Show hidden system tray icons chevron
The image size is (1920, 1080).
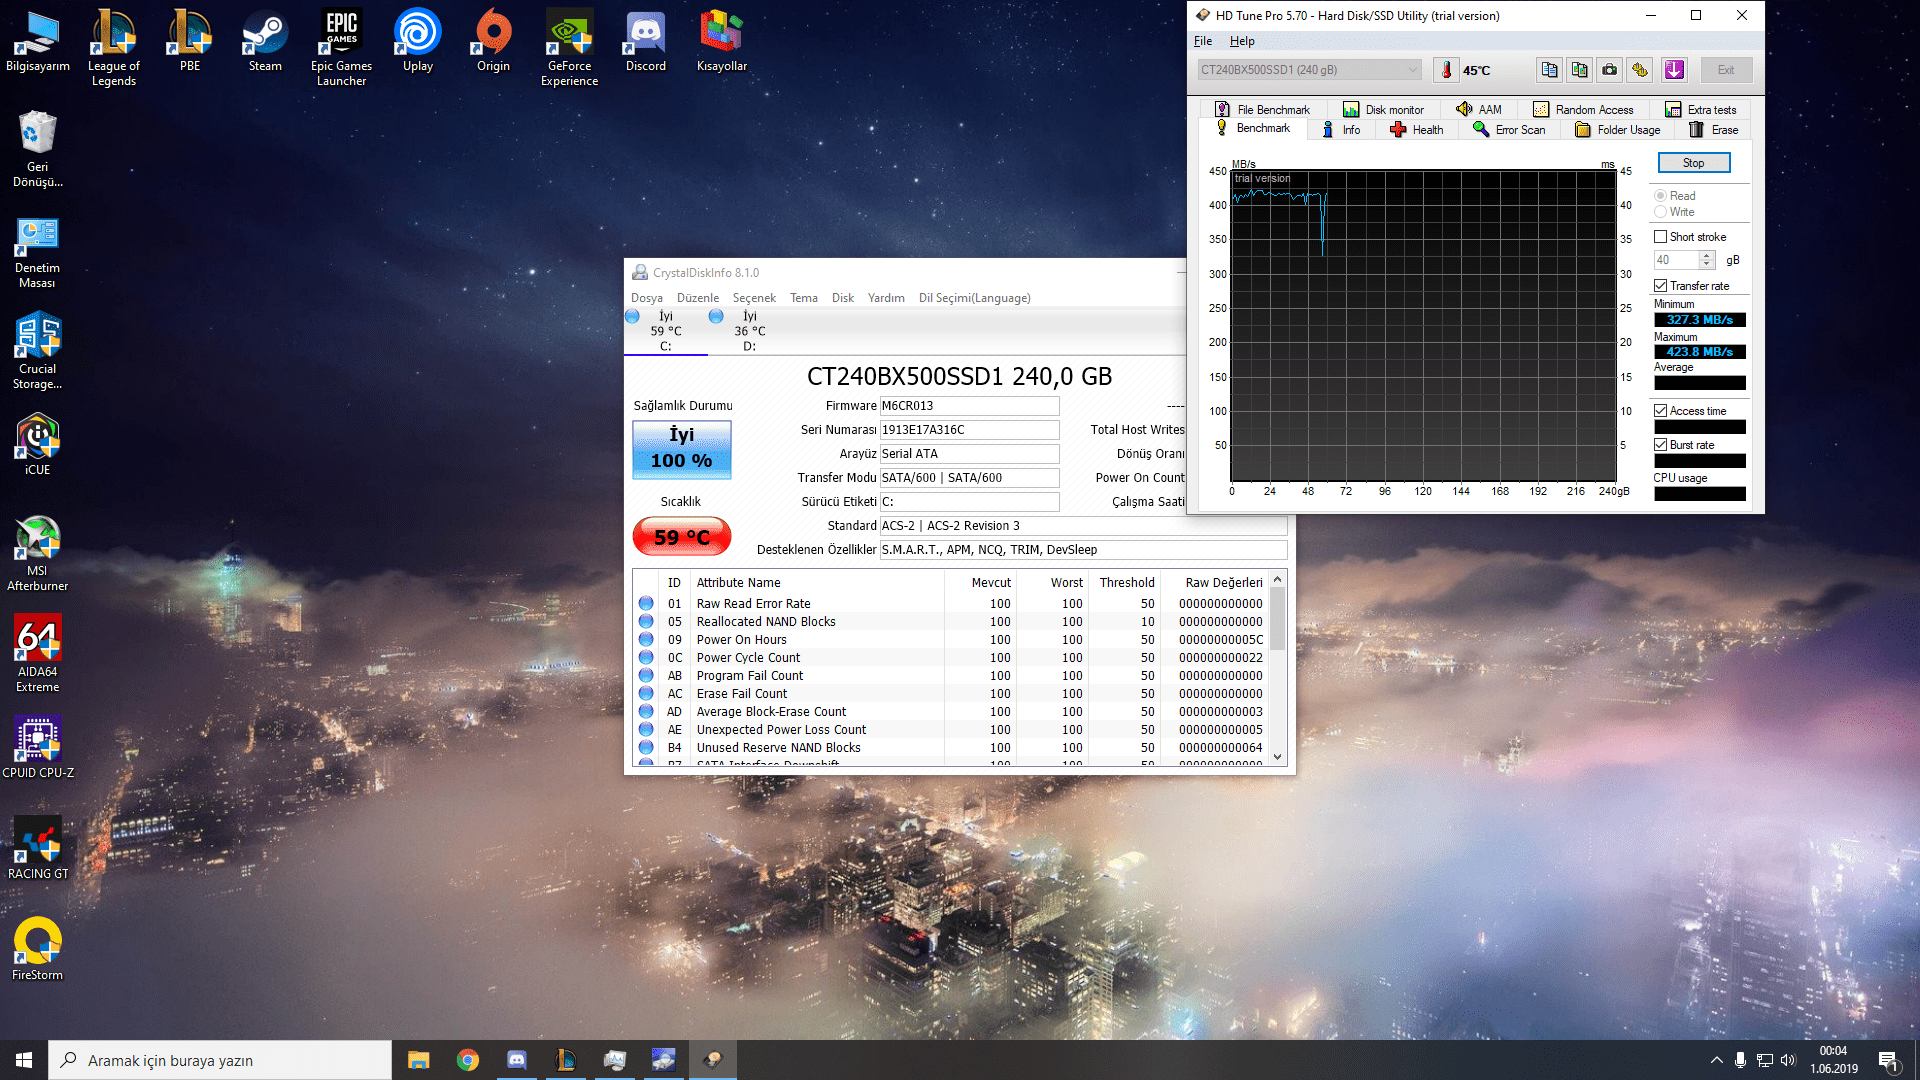click(1717, 1060)
